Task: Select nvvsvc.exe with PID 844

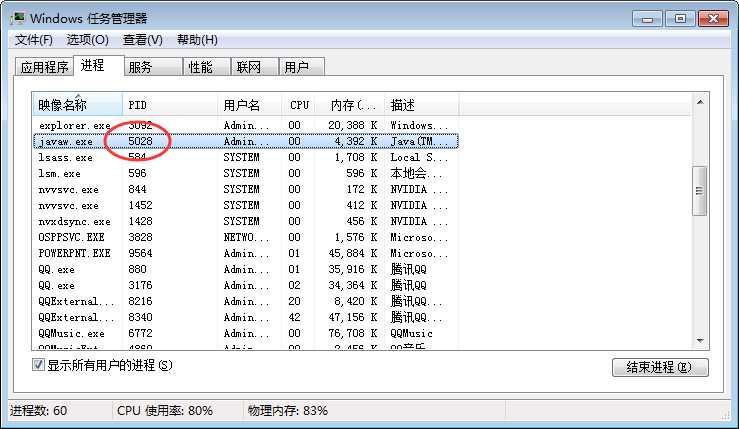Action: pyautogui.click(x=246, y=190)
